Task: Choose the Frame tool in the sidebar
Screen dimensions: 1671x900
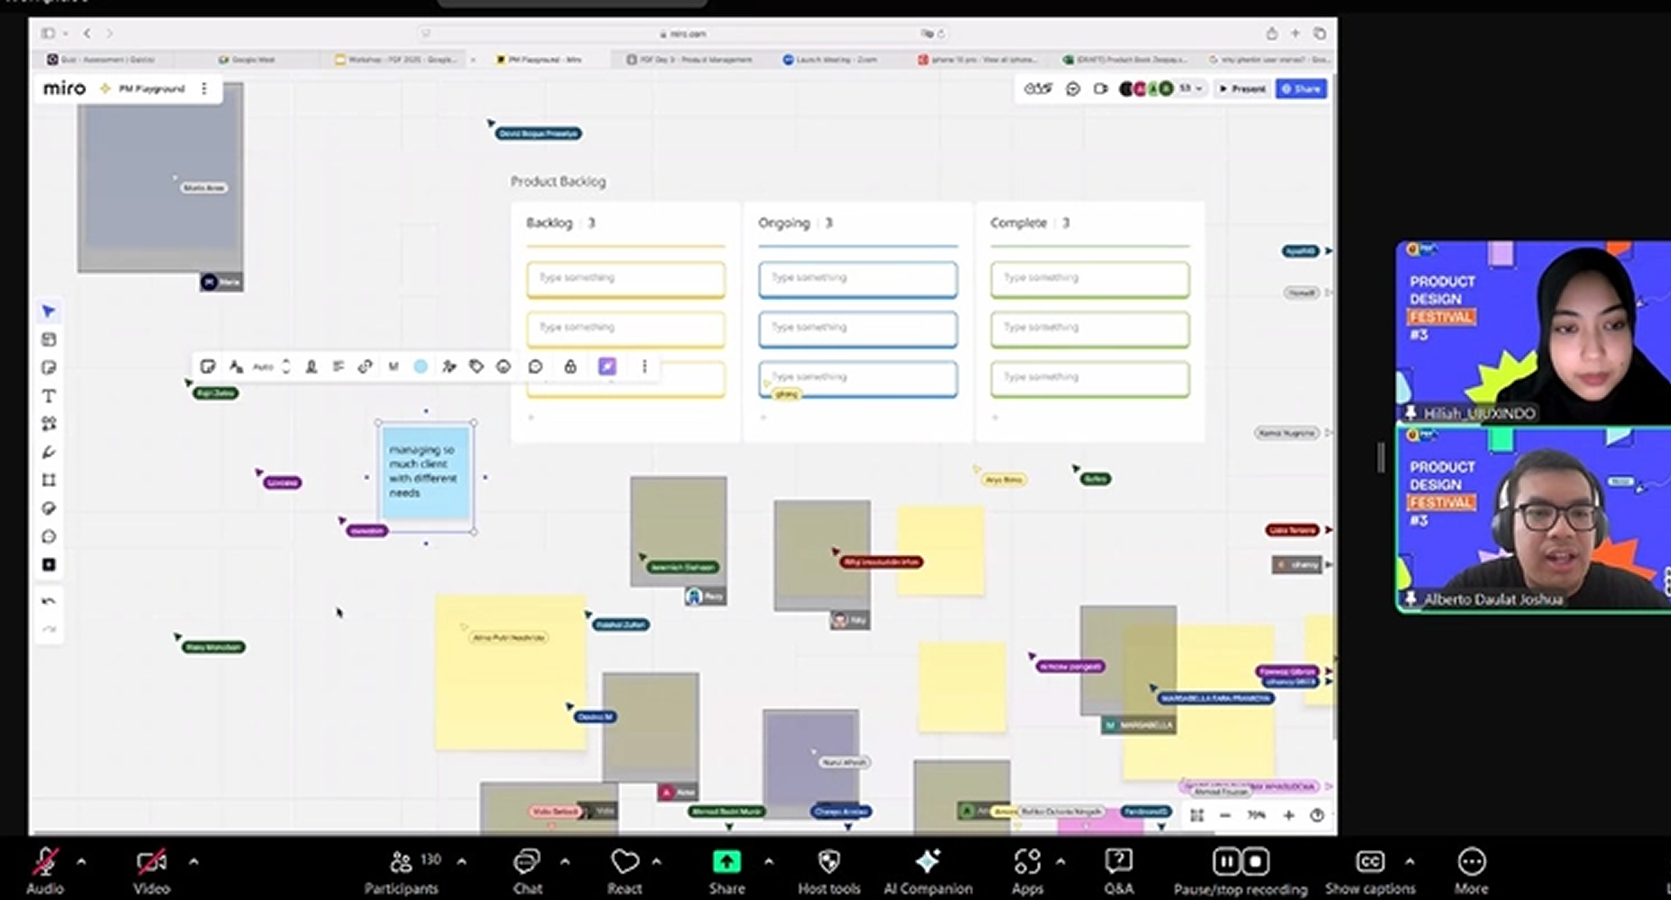Action: (x=48, y=480)
